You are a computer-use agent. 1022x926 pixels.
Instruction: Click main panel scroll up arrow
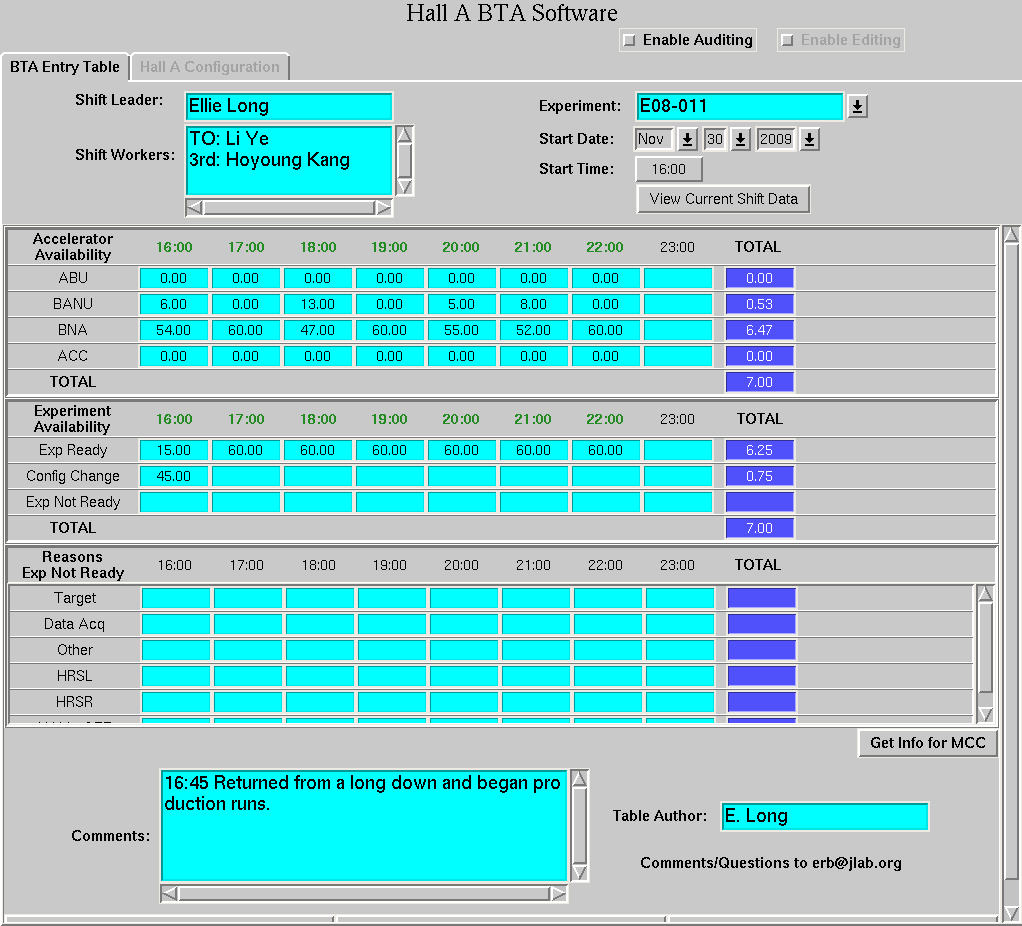click(x=1011, y=235)
